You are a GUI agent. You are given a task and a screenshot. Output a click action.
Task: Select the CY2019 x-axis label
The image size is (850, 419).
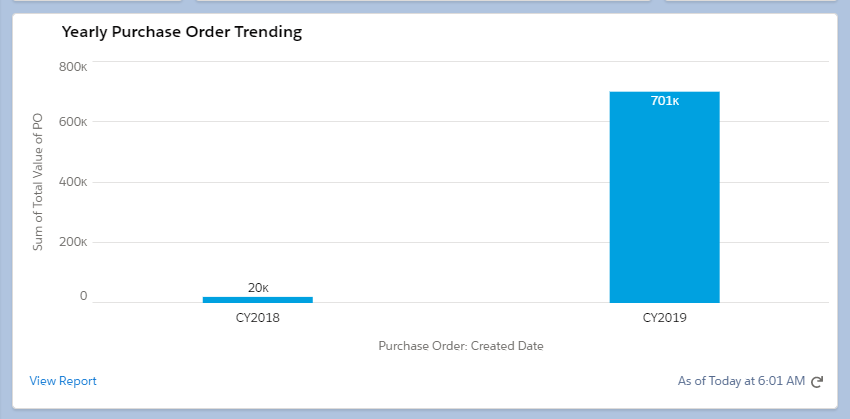point(664,319)
